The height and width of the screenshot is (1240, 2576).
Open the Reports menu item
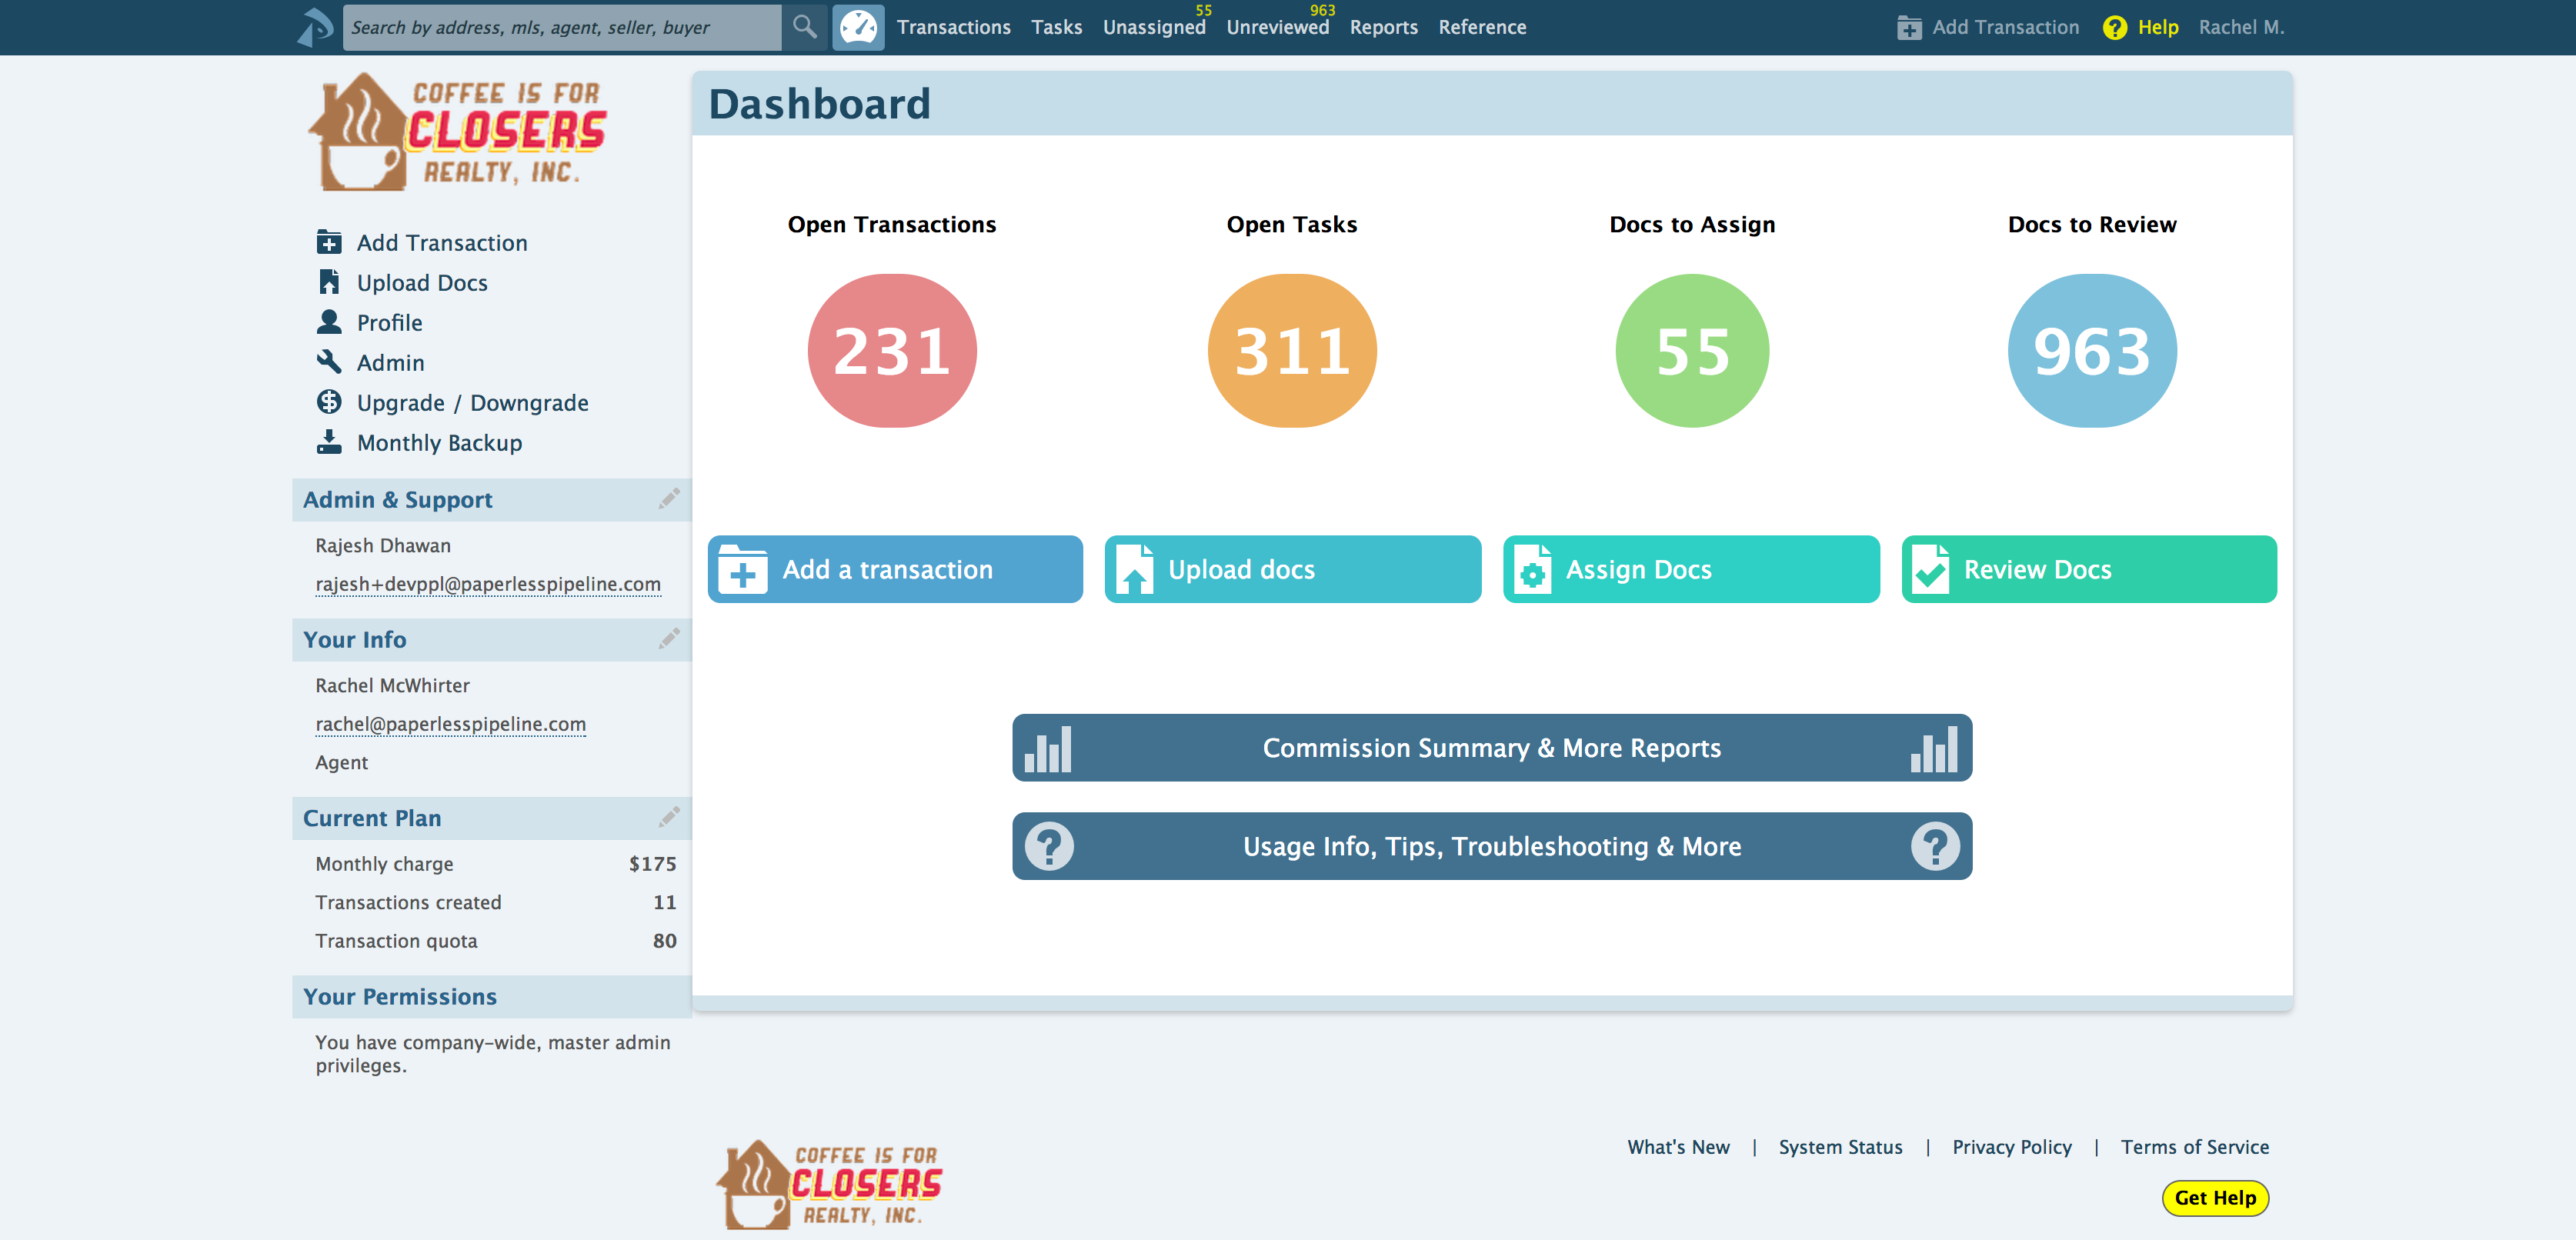[1383, 27]
